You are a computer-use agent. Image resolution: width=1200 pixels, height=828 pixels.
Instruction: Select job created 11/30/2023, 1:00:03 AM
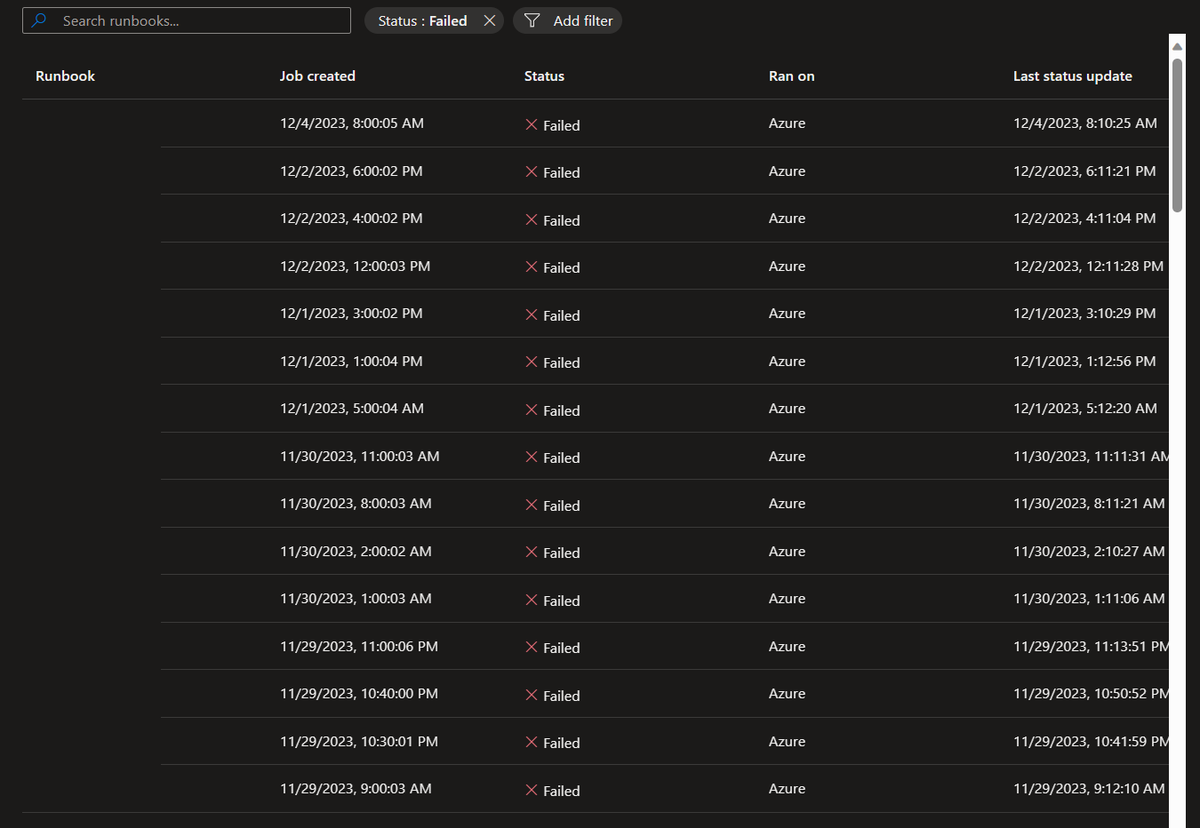pyautogui.click(x=356, y=598)
